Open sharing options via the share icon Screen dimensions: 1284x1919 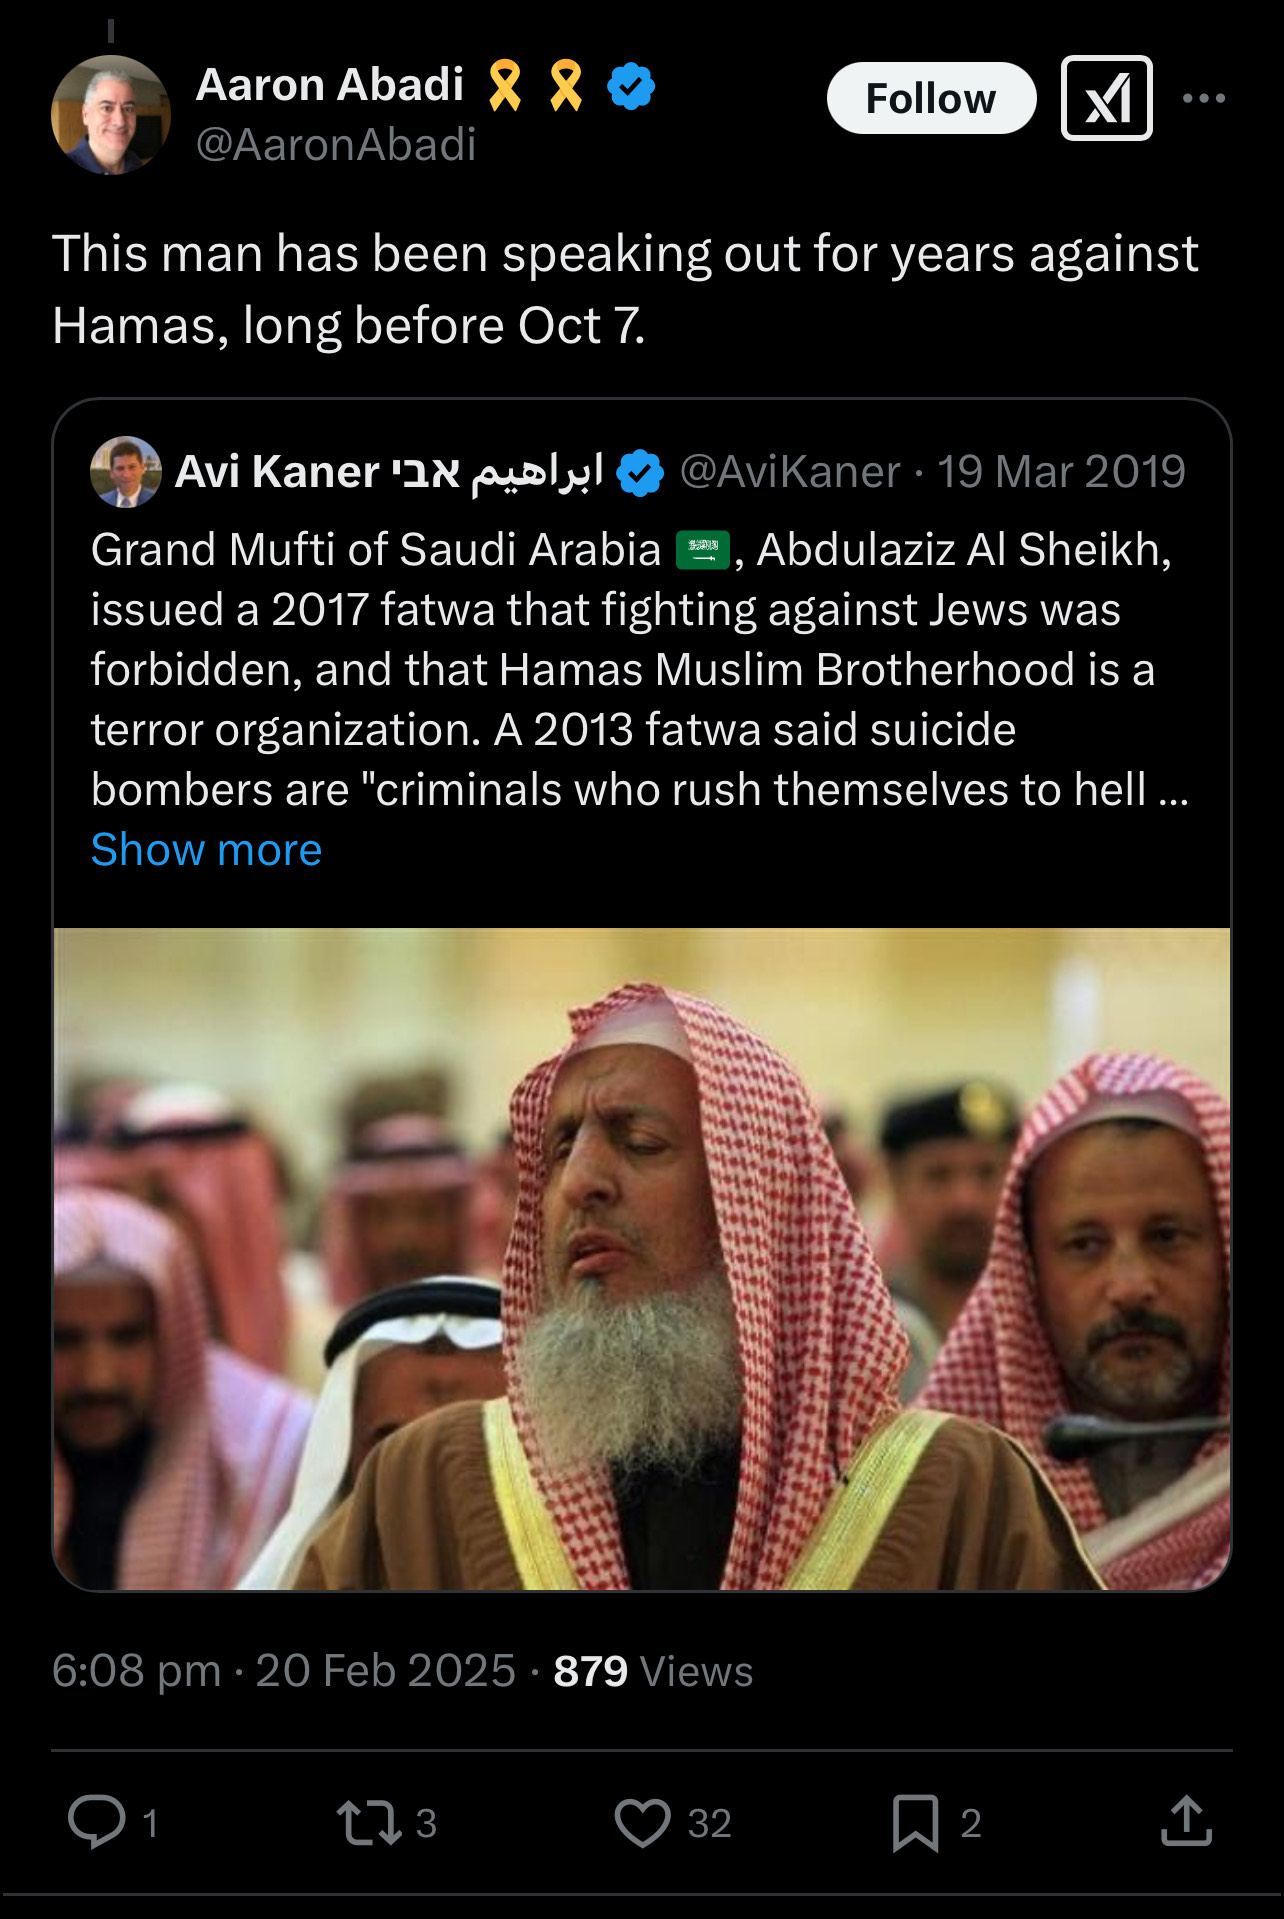point(1188,1820)
